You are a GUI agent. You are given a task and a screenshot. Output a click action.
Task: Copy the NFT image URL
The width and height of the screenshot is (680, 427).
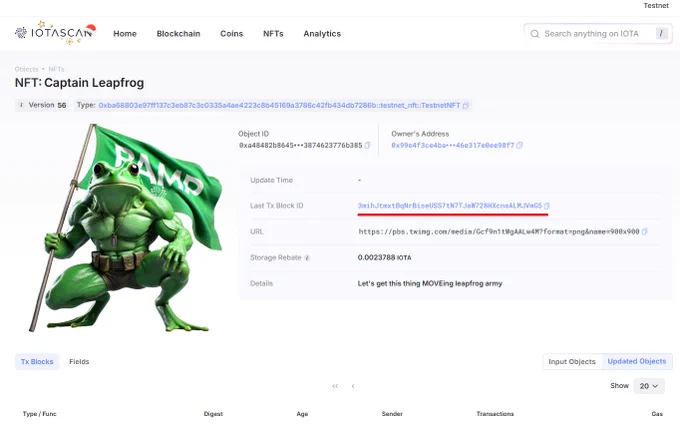(x=644, y=231)
